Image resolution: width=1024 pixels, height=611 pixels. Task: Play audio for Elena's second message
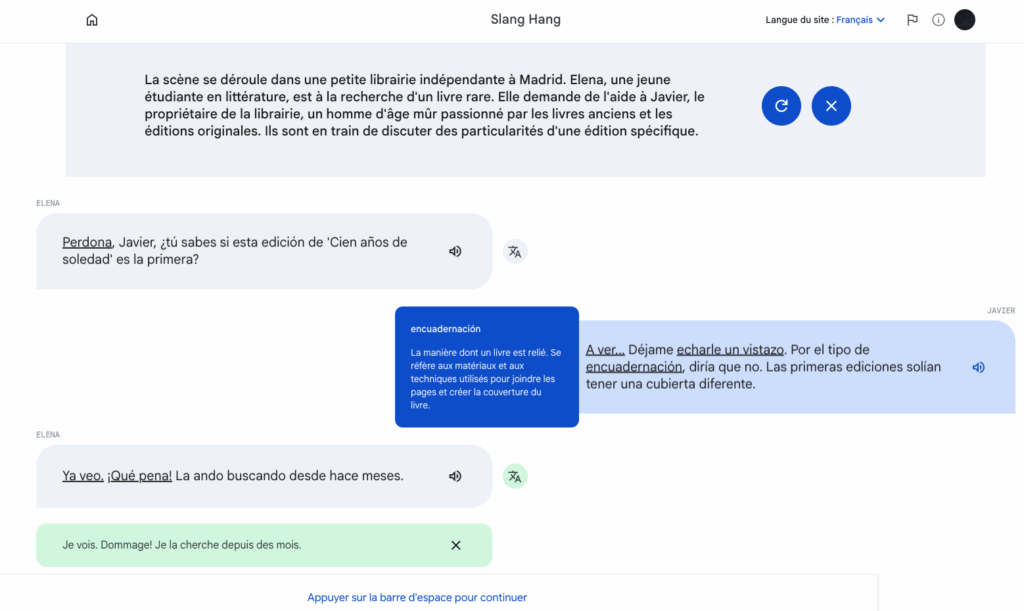[455, 476]
